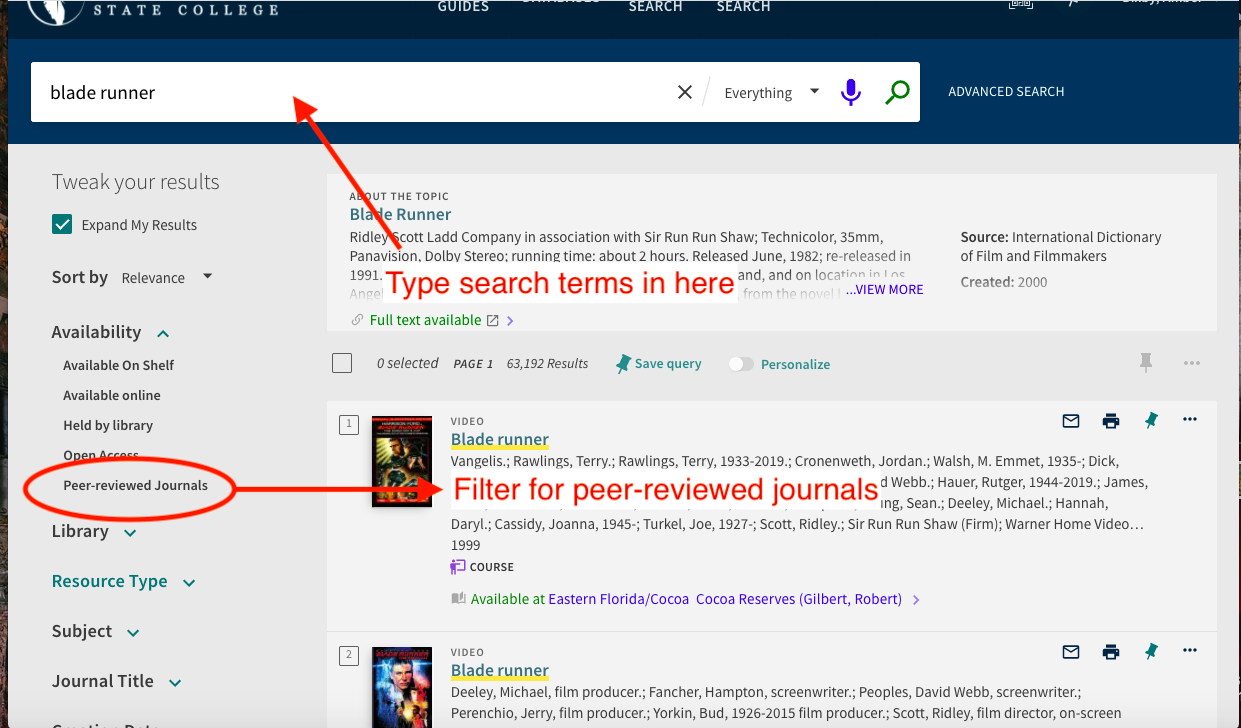Image resolution: width=1241 pixels, height=728 pixels.
Task: Uncheck Expand My Results
Action: click(x=62, y=224)
